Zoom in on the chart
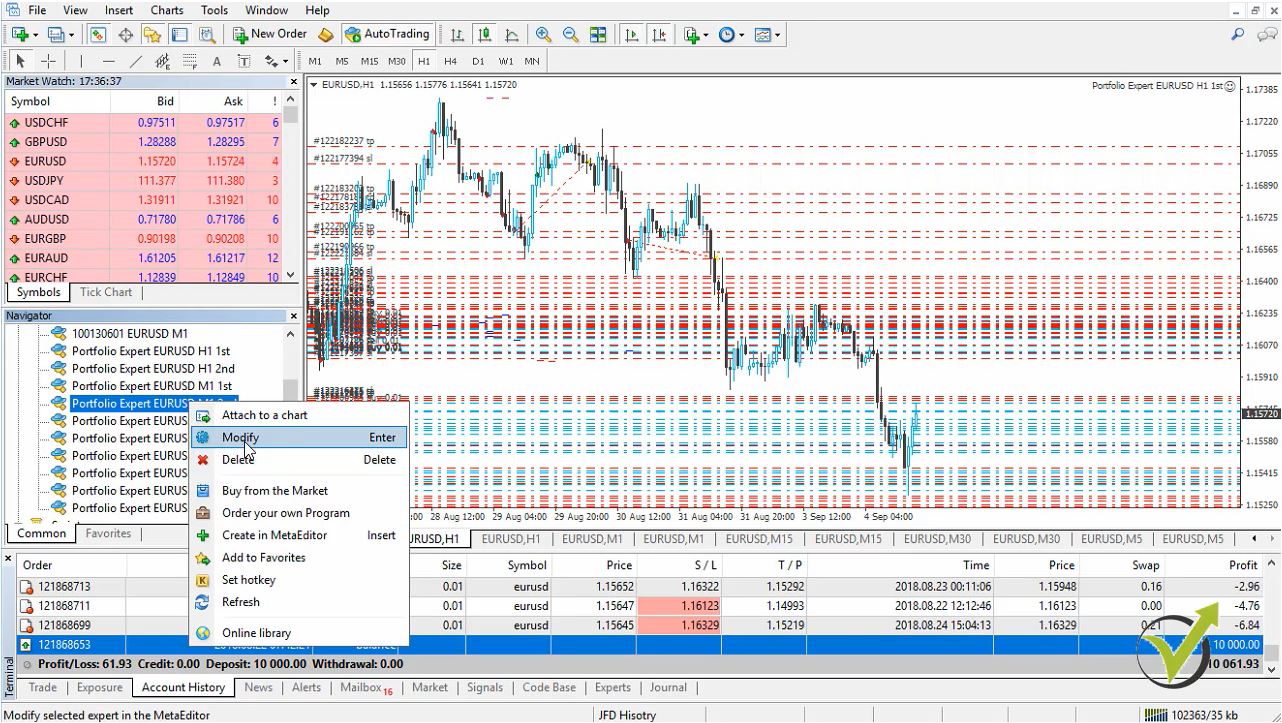This screenshot has width=1282, height=723. 543,35
